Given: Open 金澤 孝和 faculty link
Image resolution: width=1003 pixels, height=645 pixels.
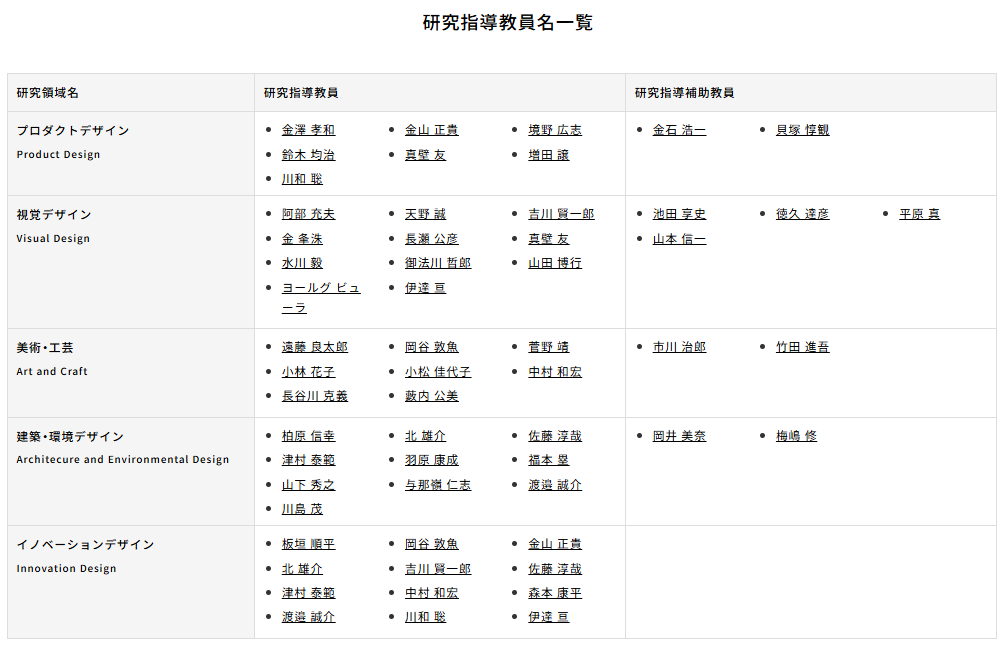Looking at the screenshot, I should tap(308, 130).
